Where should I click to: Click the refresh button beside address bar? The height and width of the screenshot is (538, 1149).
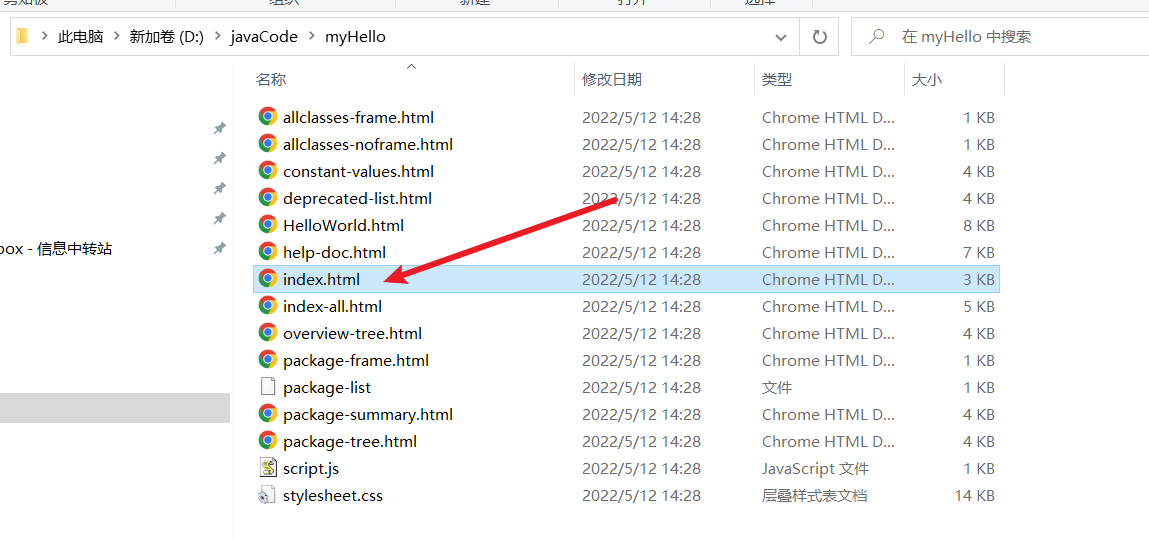click(x=819, y=36)
